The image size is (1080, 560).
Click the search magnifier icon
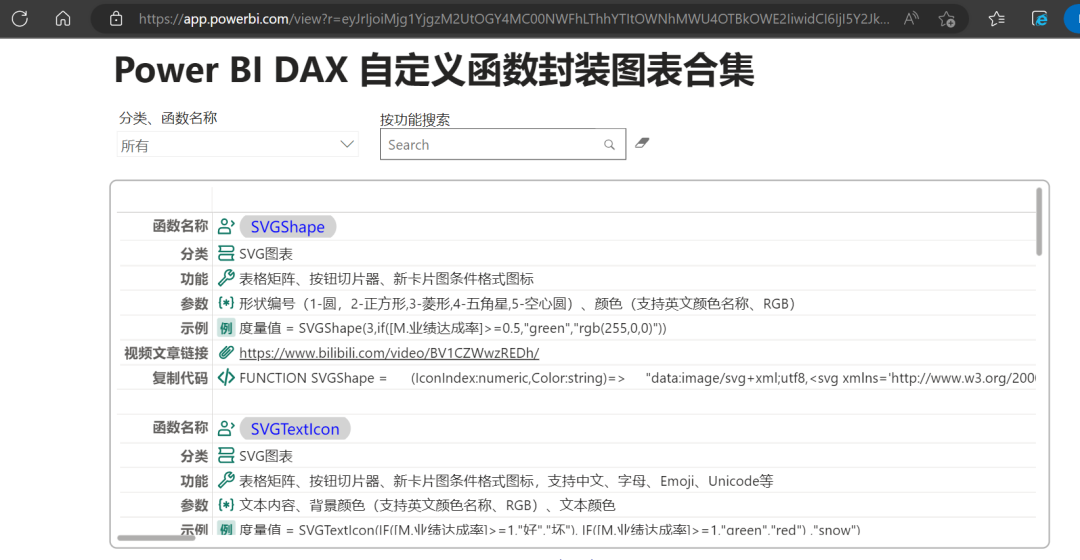[x=610, y=145]
